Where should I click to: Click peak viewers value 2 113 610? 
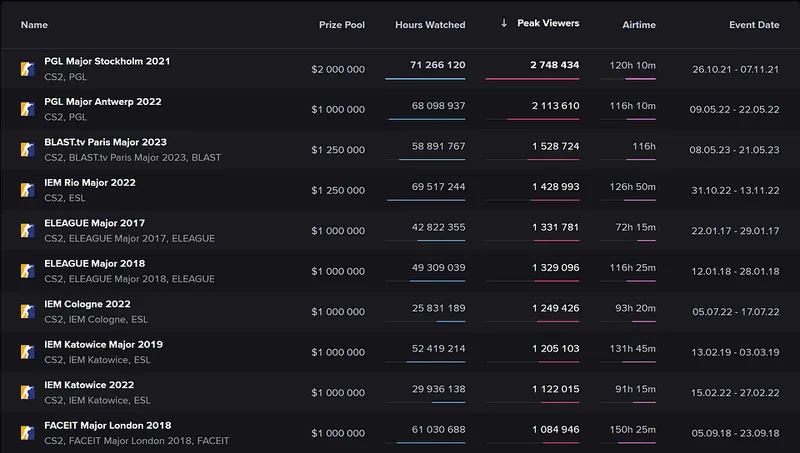(x=556, y=106)
